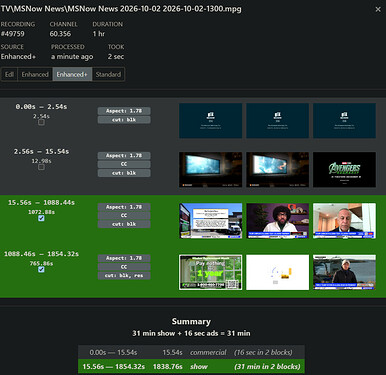386x375 pixels.
Task: Click cut: blk tag in 15.56s segment
Action: pos(124,224)
